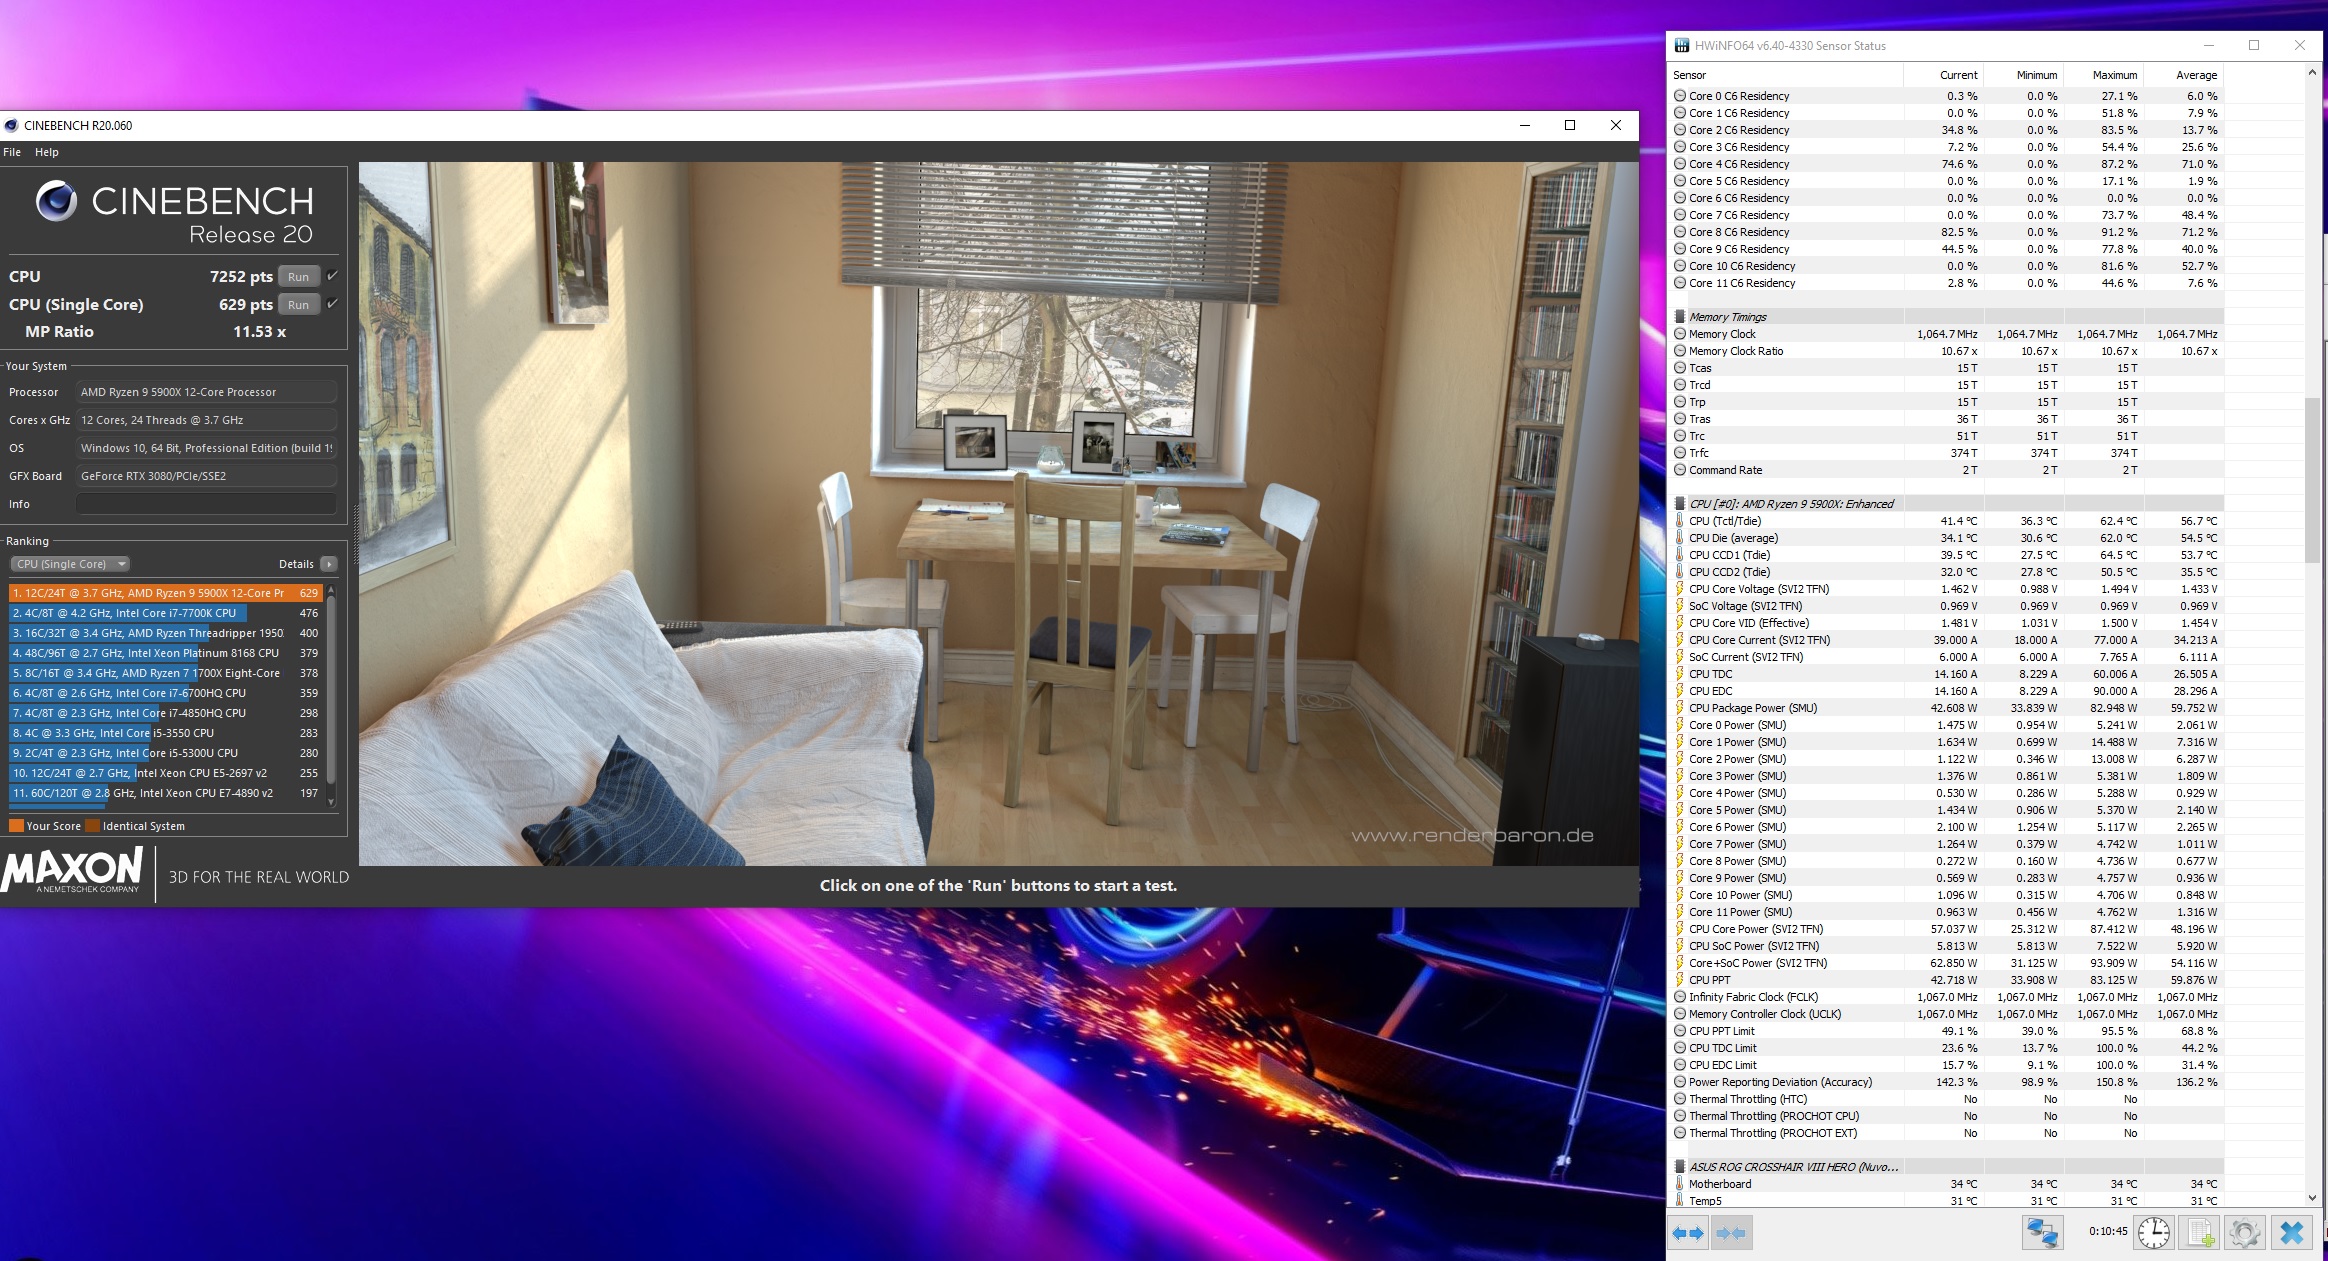The height and width of the screenshot is (1261, 2328).
Task: Click the ranking list scroll-down arrow
Action: pyautogui.click(x=331, y=801)
